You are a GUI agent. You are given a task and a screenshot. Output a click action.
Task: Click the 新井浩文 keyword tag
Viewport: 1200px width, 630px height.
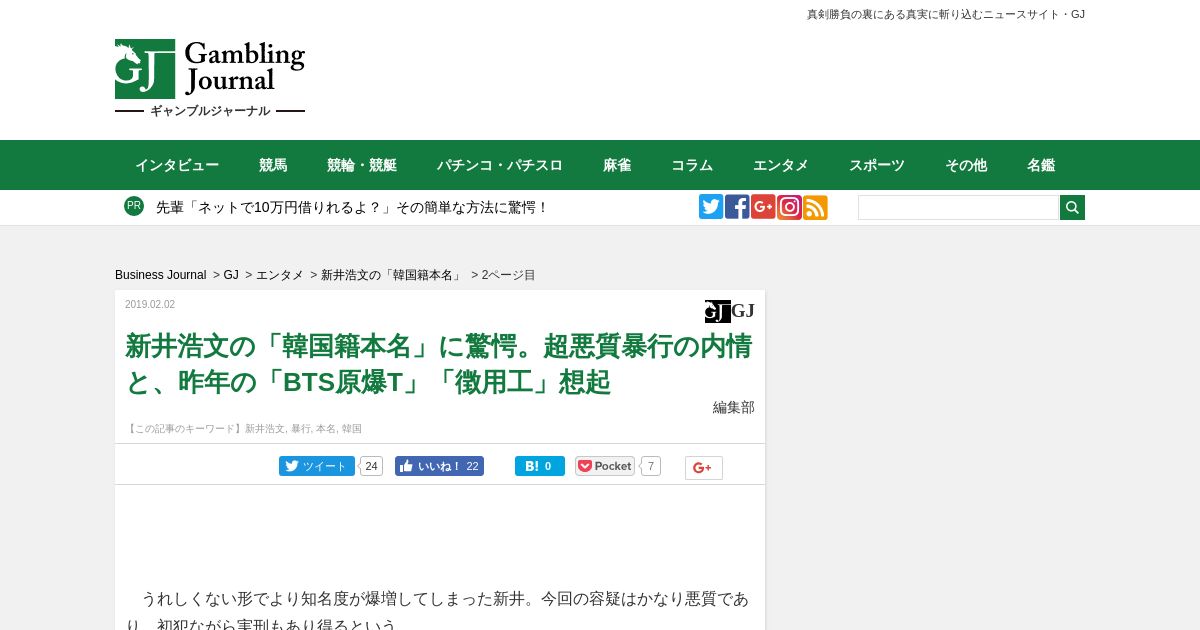click(265, 429)
